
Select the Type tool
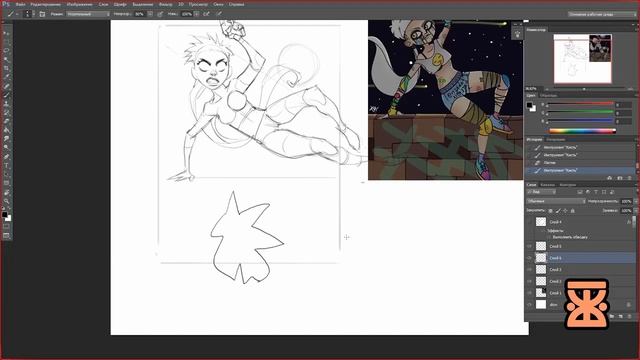pos(6,165)
